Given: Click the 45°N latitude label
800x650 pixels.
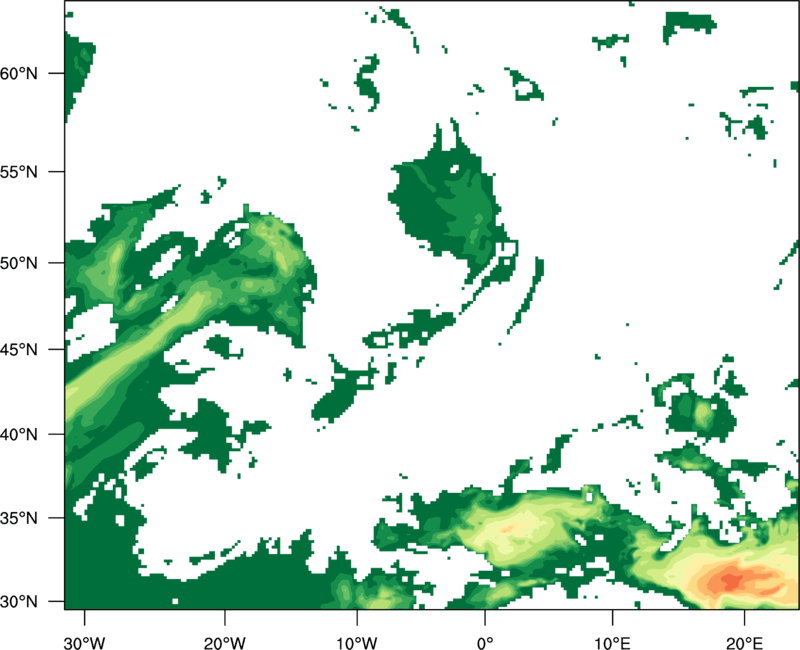Looking at the screenshot, I should (19, 349).
